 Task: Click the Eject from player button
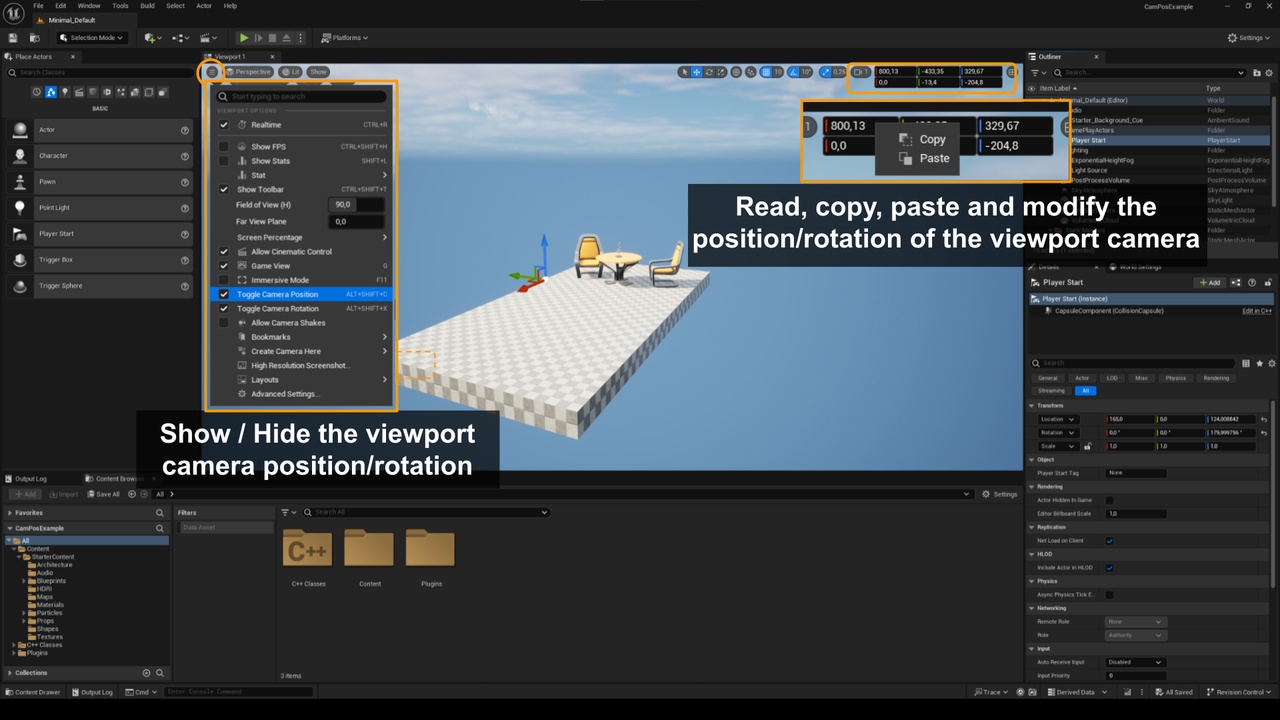point(286,38)
